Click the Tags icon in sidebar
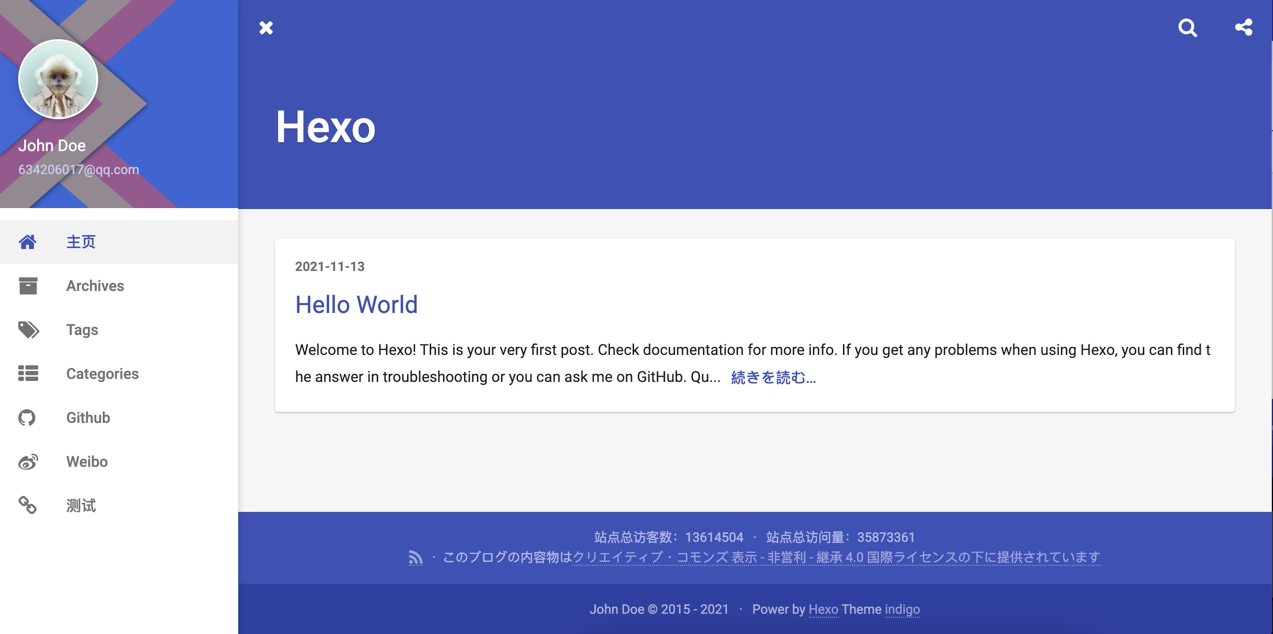The width and height of the screenshot is (1273, 634). pos(28,330)
